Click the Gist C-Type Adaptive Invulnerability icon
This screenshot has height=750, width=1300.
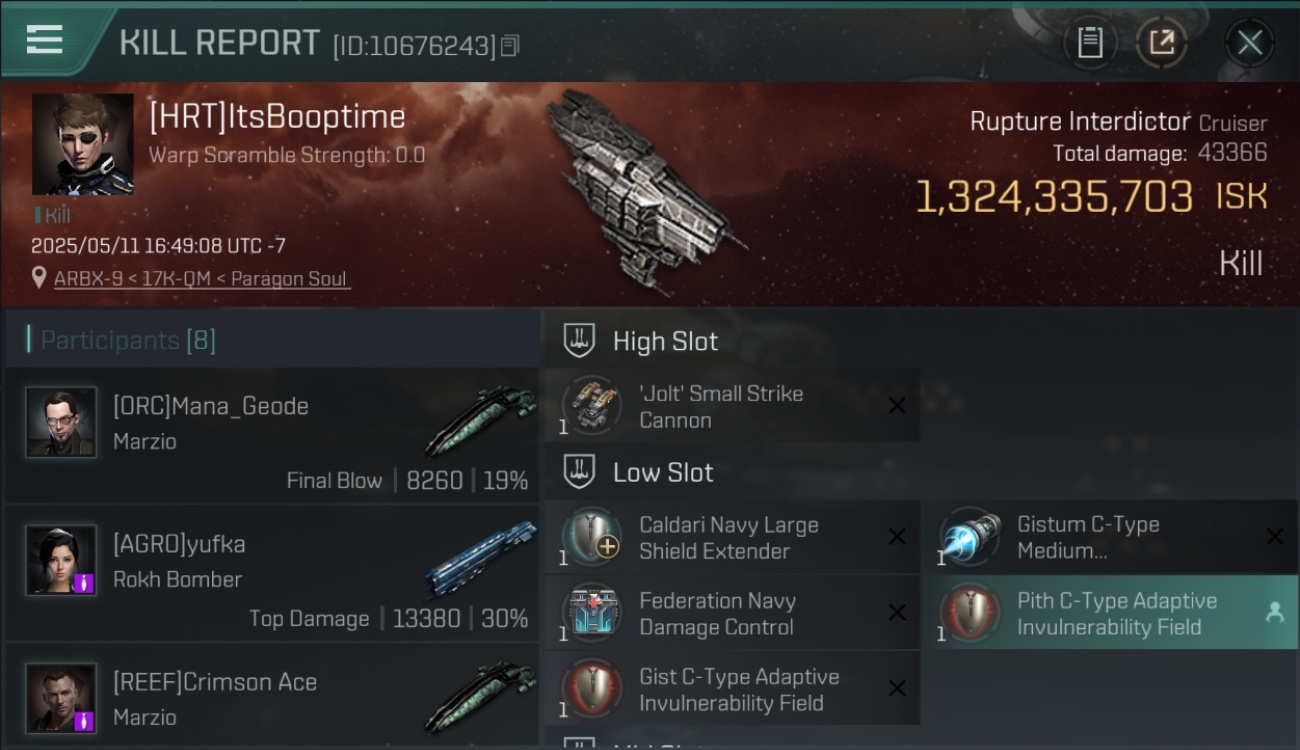592,689
